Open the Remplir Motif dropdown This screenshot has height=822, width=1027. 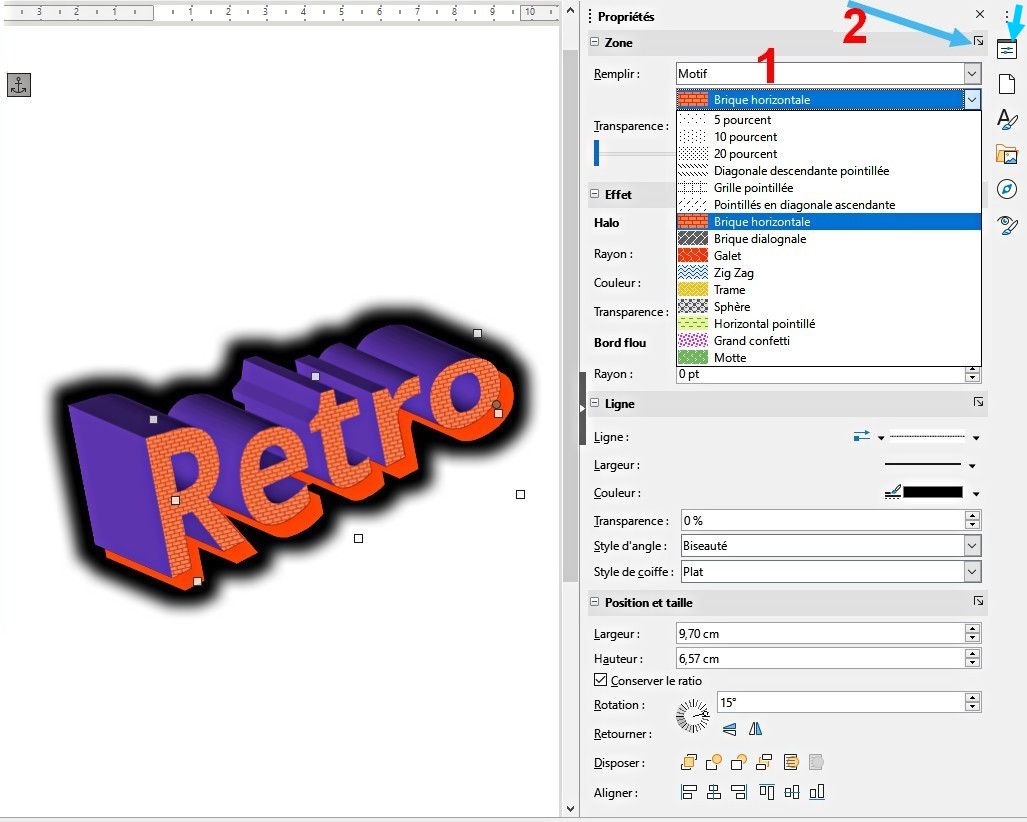pos(972,73)
